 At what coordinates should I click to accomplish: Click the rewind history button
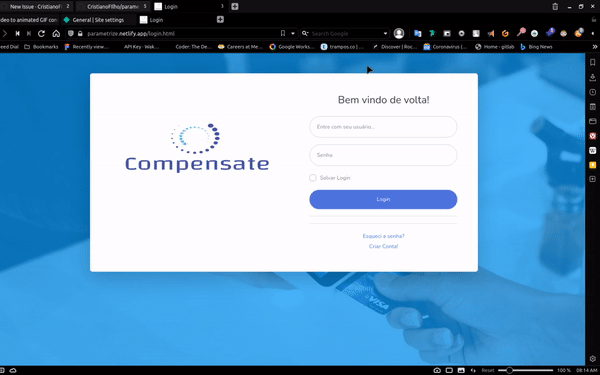tap(17, 34)
